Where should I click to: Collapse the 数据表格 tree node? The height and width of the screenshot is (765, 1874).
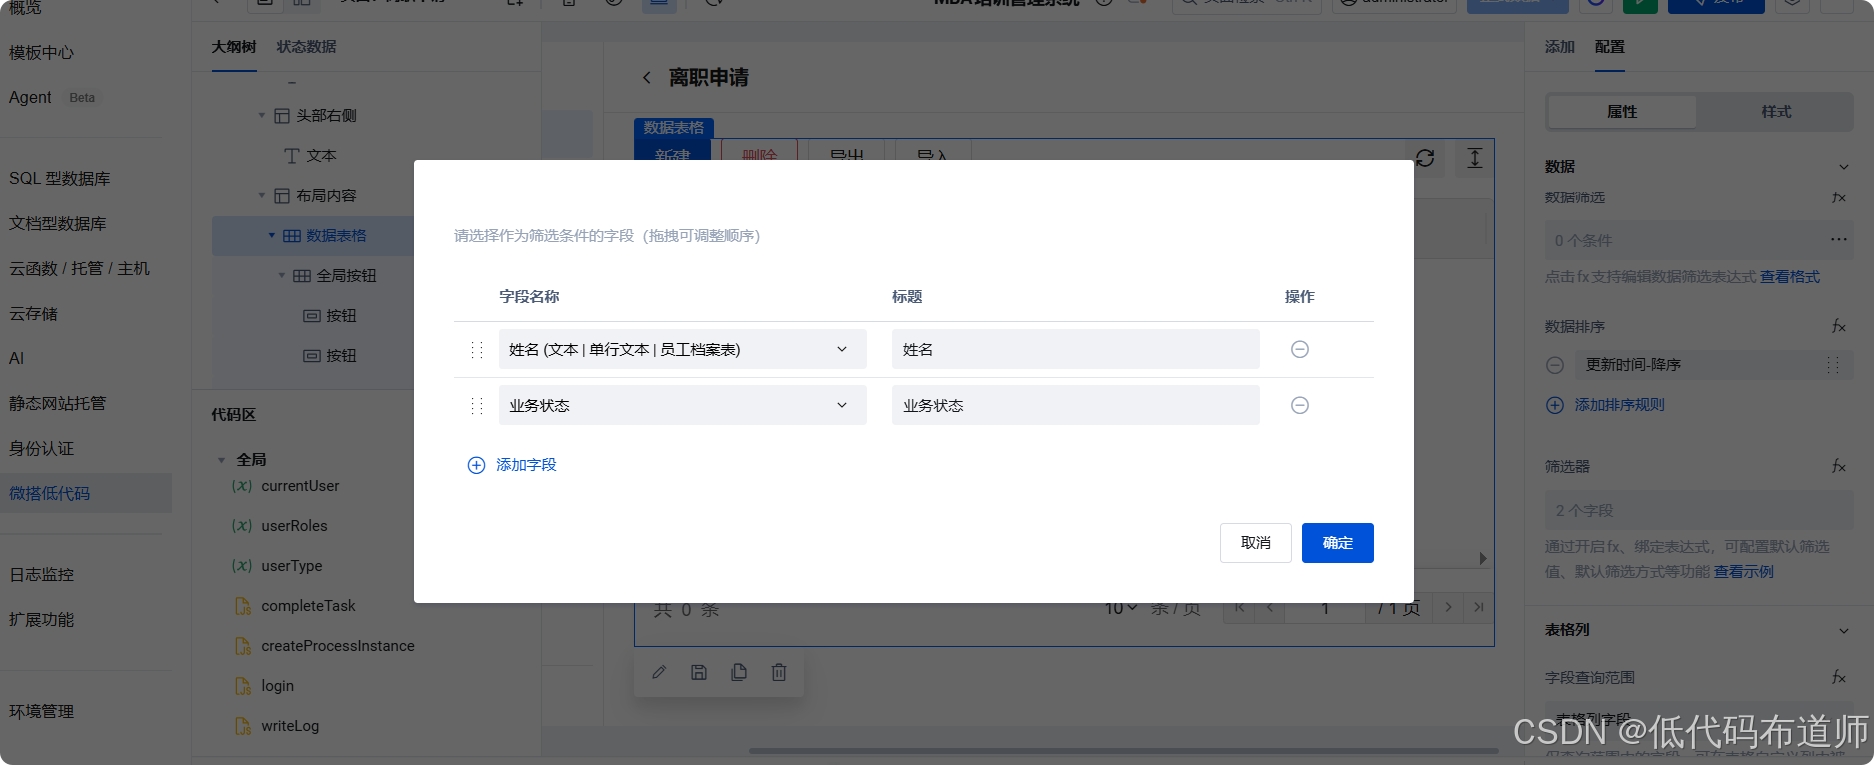pos(271,236)
